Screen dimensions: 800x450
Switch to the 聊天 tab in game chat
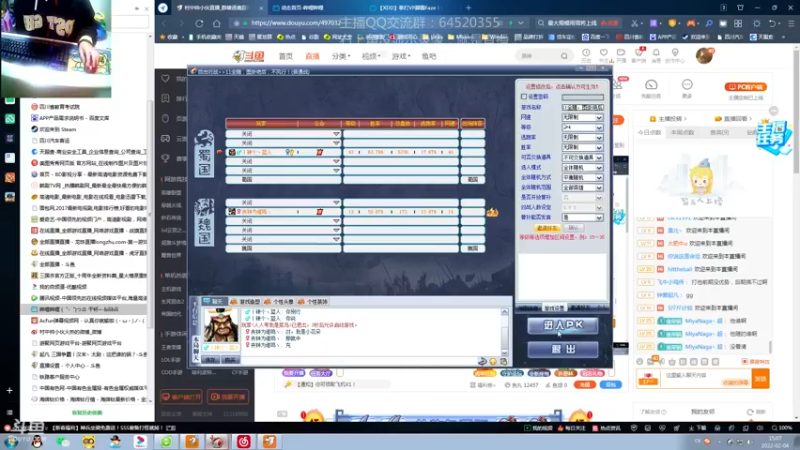(x=213, y=302)
